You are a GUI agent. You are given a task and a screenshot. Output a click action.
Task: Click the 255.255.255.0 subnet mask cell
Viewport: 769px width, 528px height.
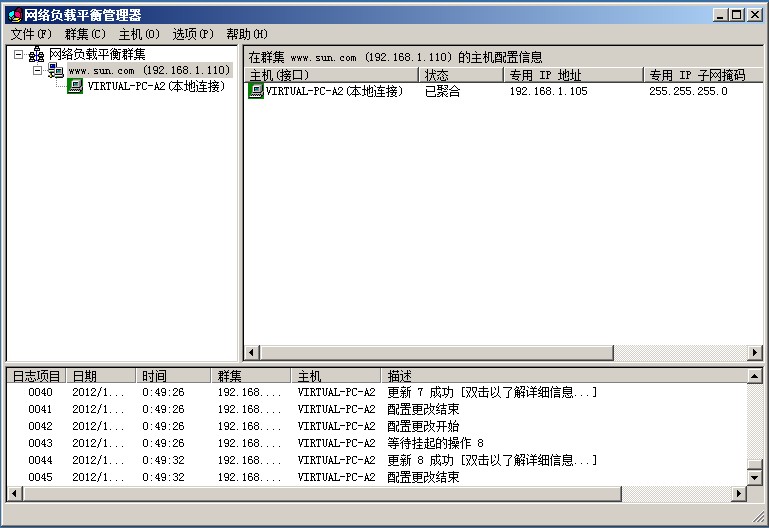[x=688, y=91]
